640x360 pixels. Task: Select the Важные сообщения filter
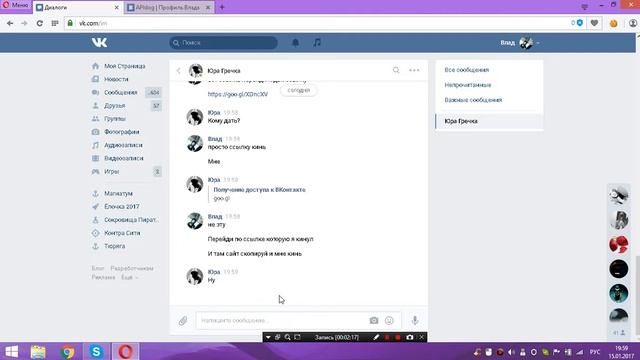click(473, 100)
